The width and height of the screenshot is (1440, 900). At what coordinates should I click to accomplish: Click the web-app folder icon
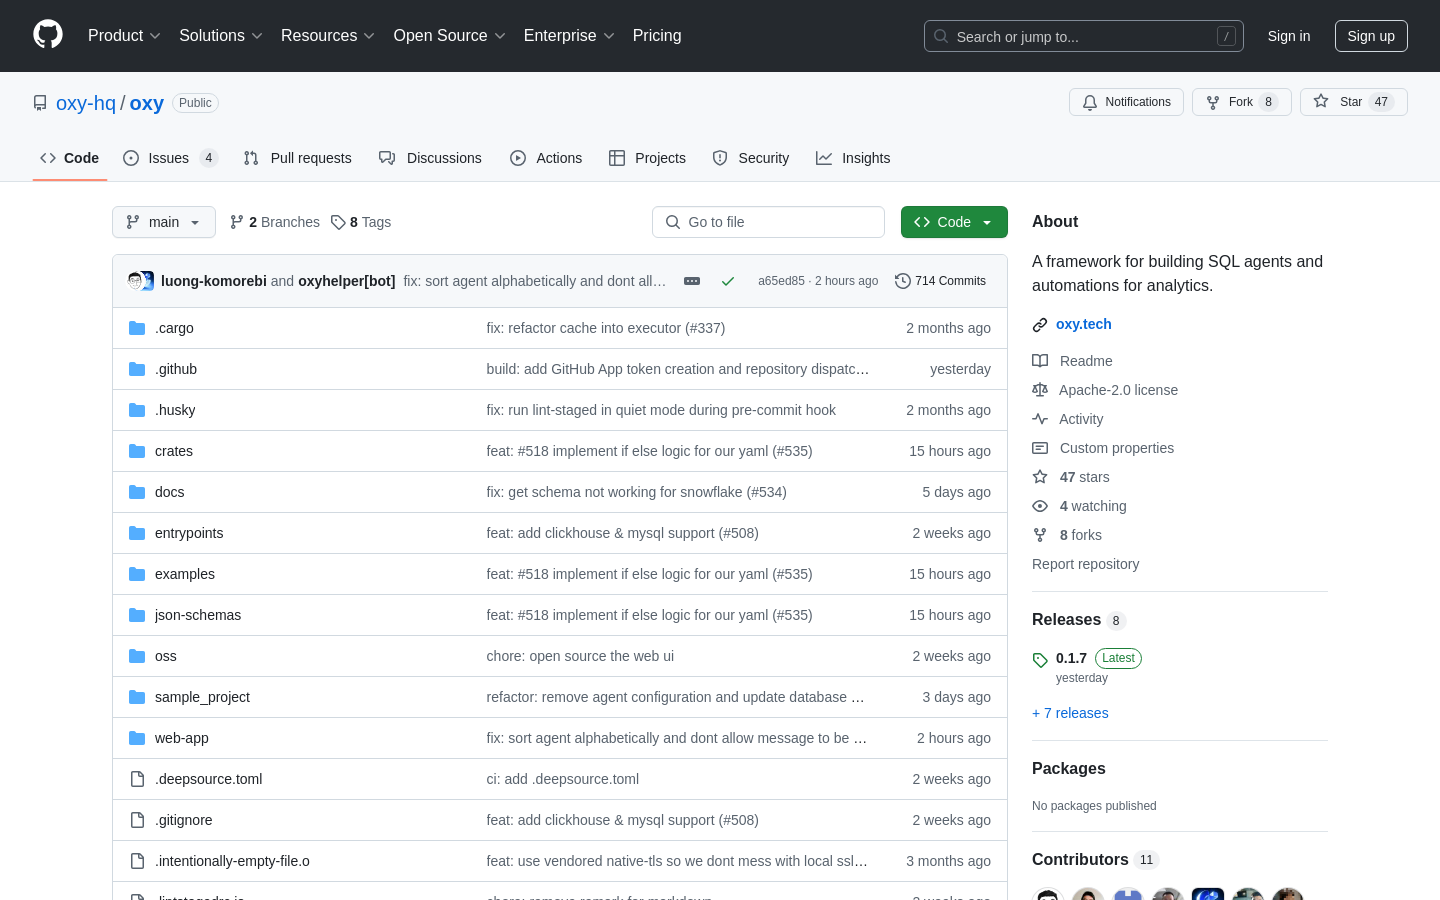137,738
